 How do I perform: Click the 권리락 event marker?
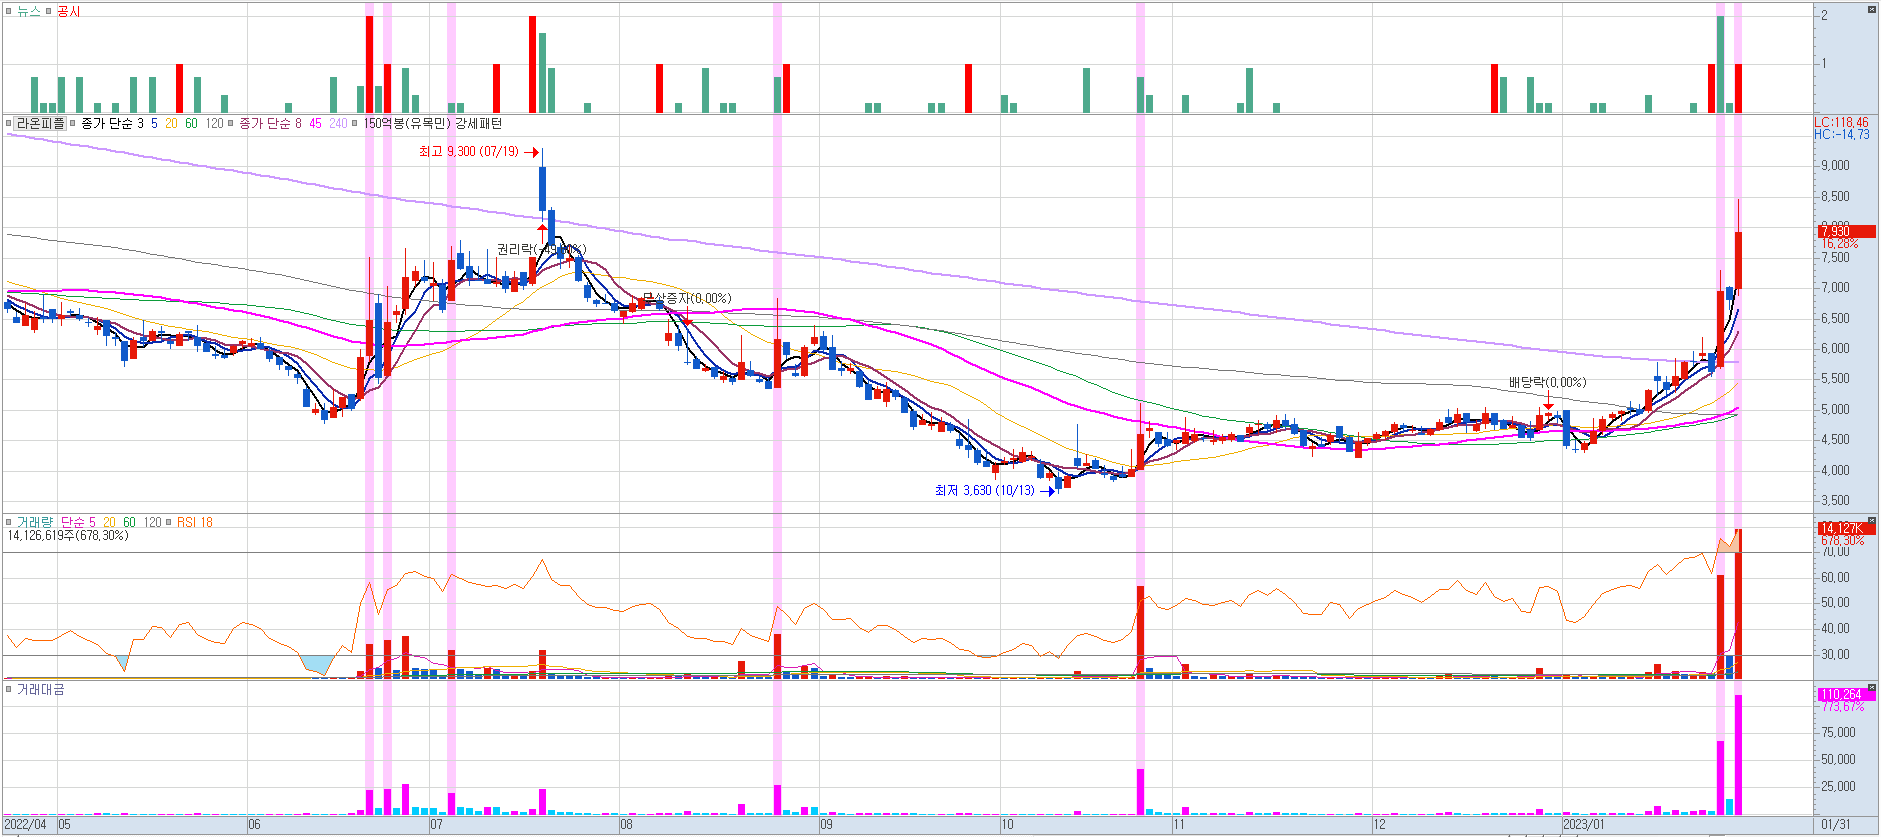(541, 249)
